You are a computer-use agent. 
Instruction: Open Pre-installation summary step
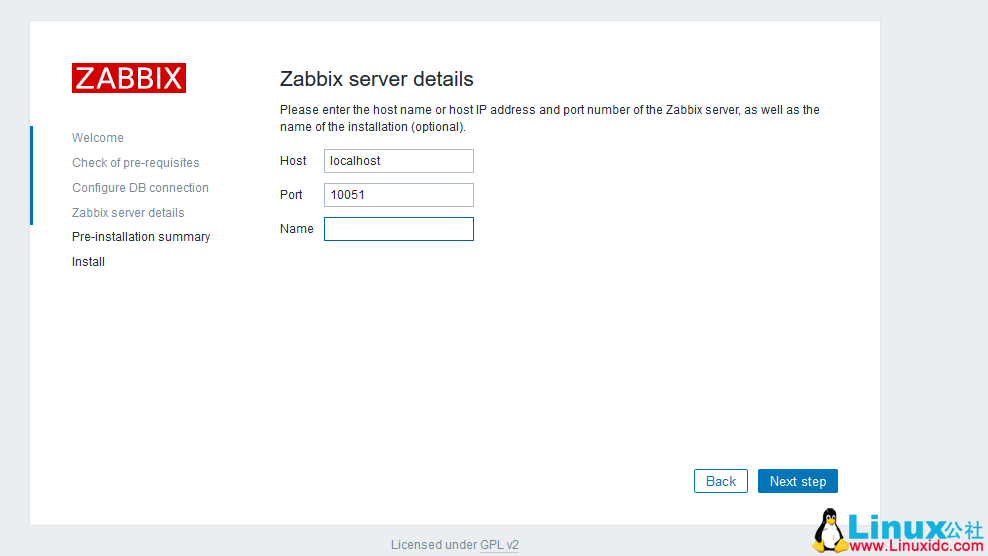[141, 237]
